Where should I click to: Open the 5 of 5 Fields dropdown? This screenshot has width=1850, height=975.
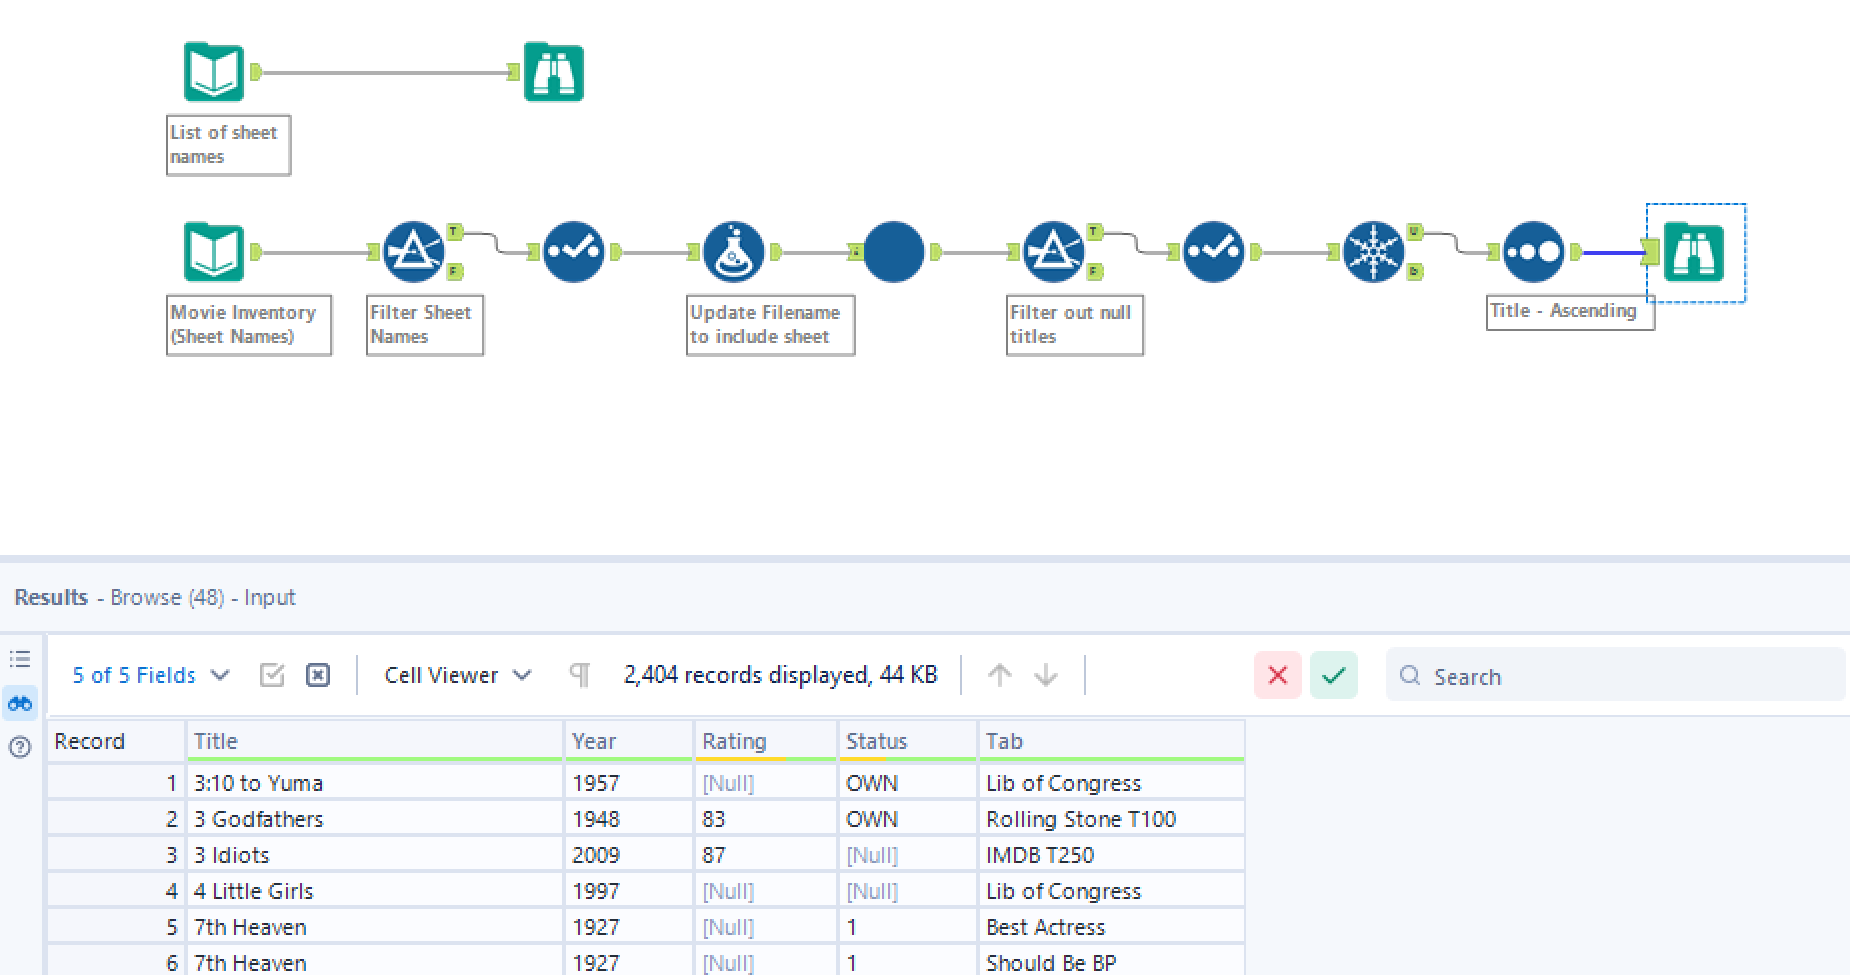[x=148, y=675]
